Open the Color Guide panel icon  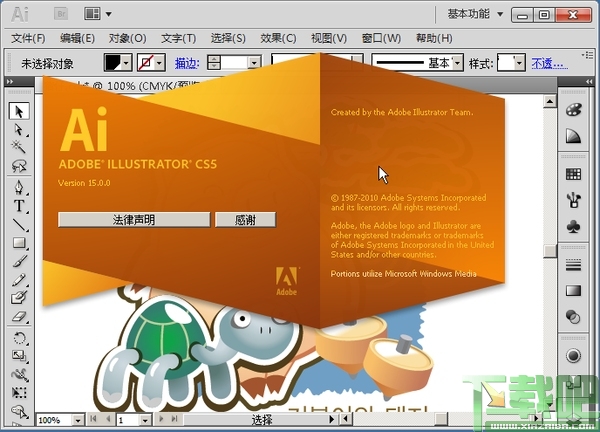(573, 136)
